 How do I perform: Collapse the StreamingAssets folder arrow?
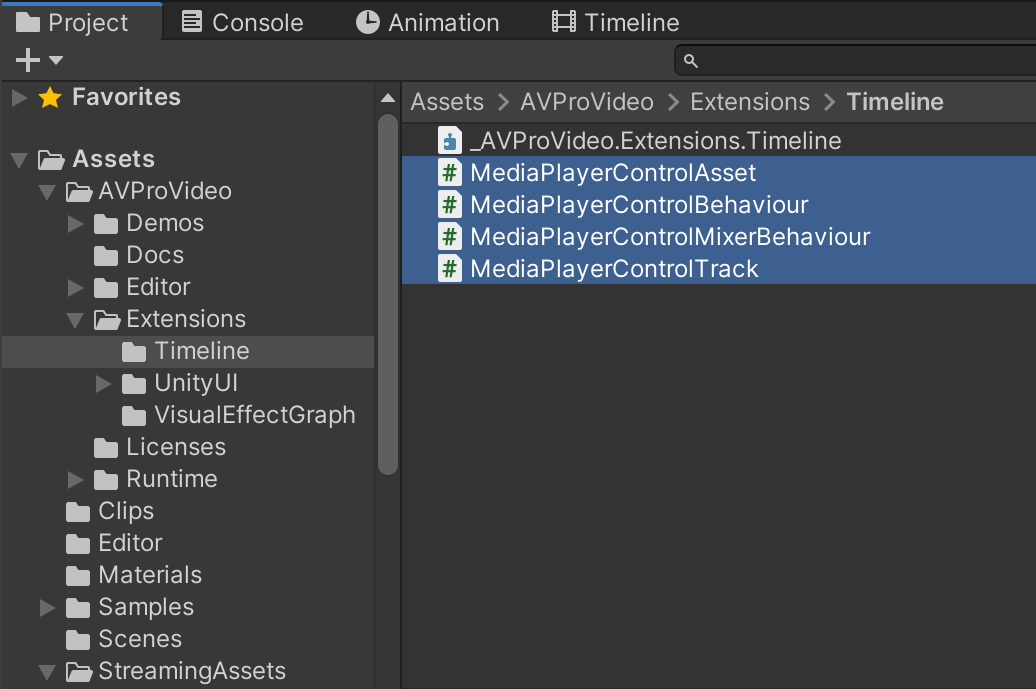tap(47, 672)
